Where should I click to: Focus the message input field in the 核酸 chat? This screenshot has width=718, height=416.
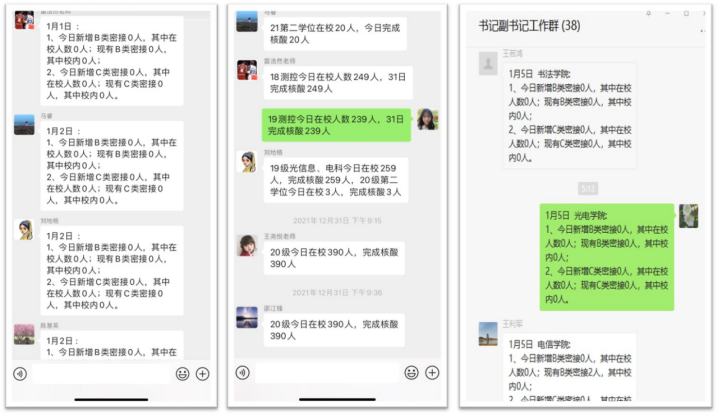tap(326, 373)
